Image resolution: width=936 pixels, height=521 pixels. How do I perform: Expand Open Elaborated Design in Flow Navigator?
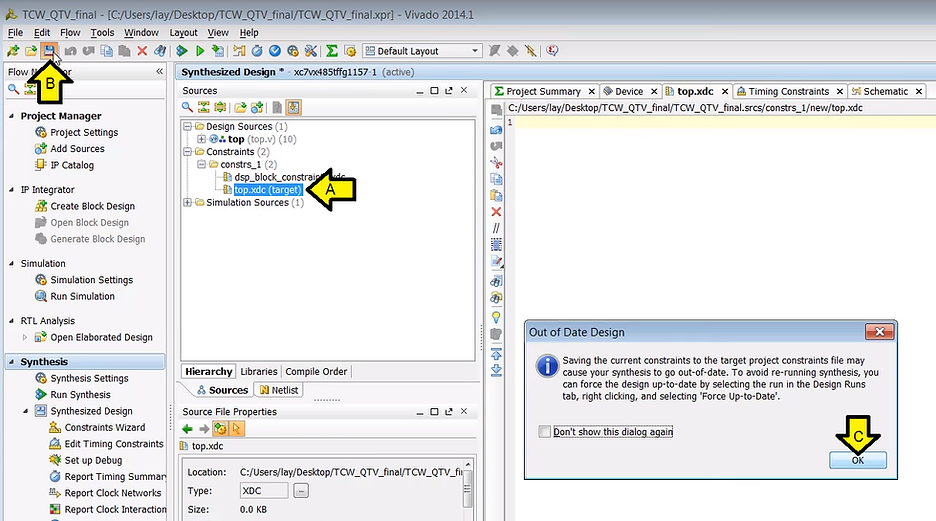point(26,338)
